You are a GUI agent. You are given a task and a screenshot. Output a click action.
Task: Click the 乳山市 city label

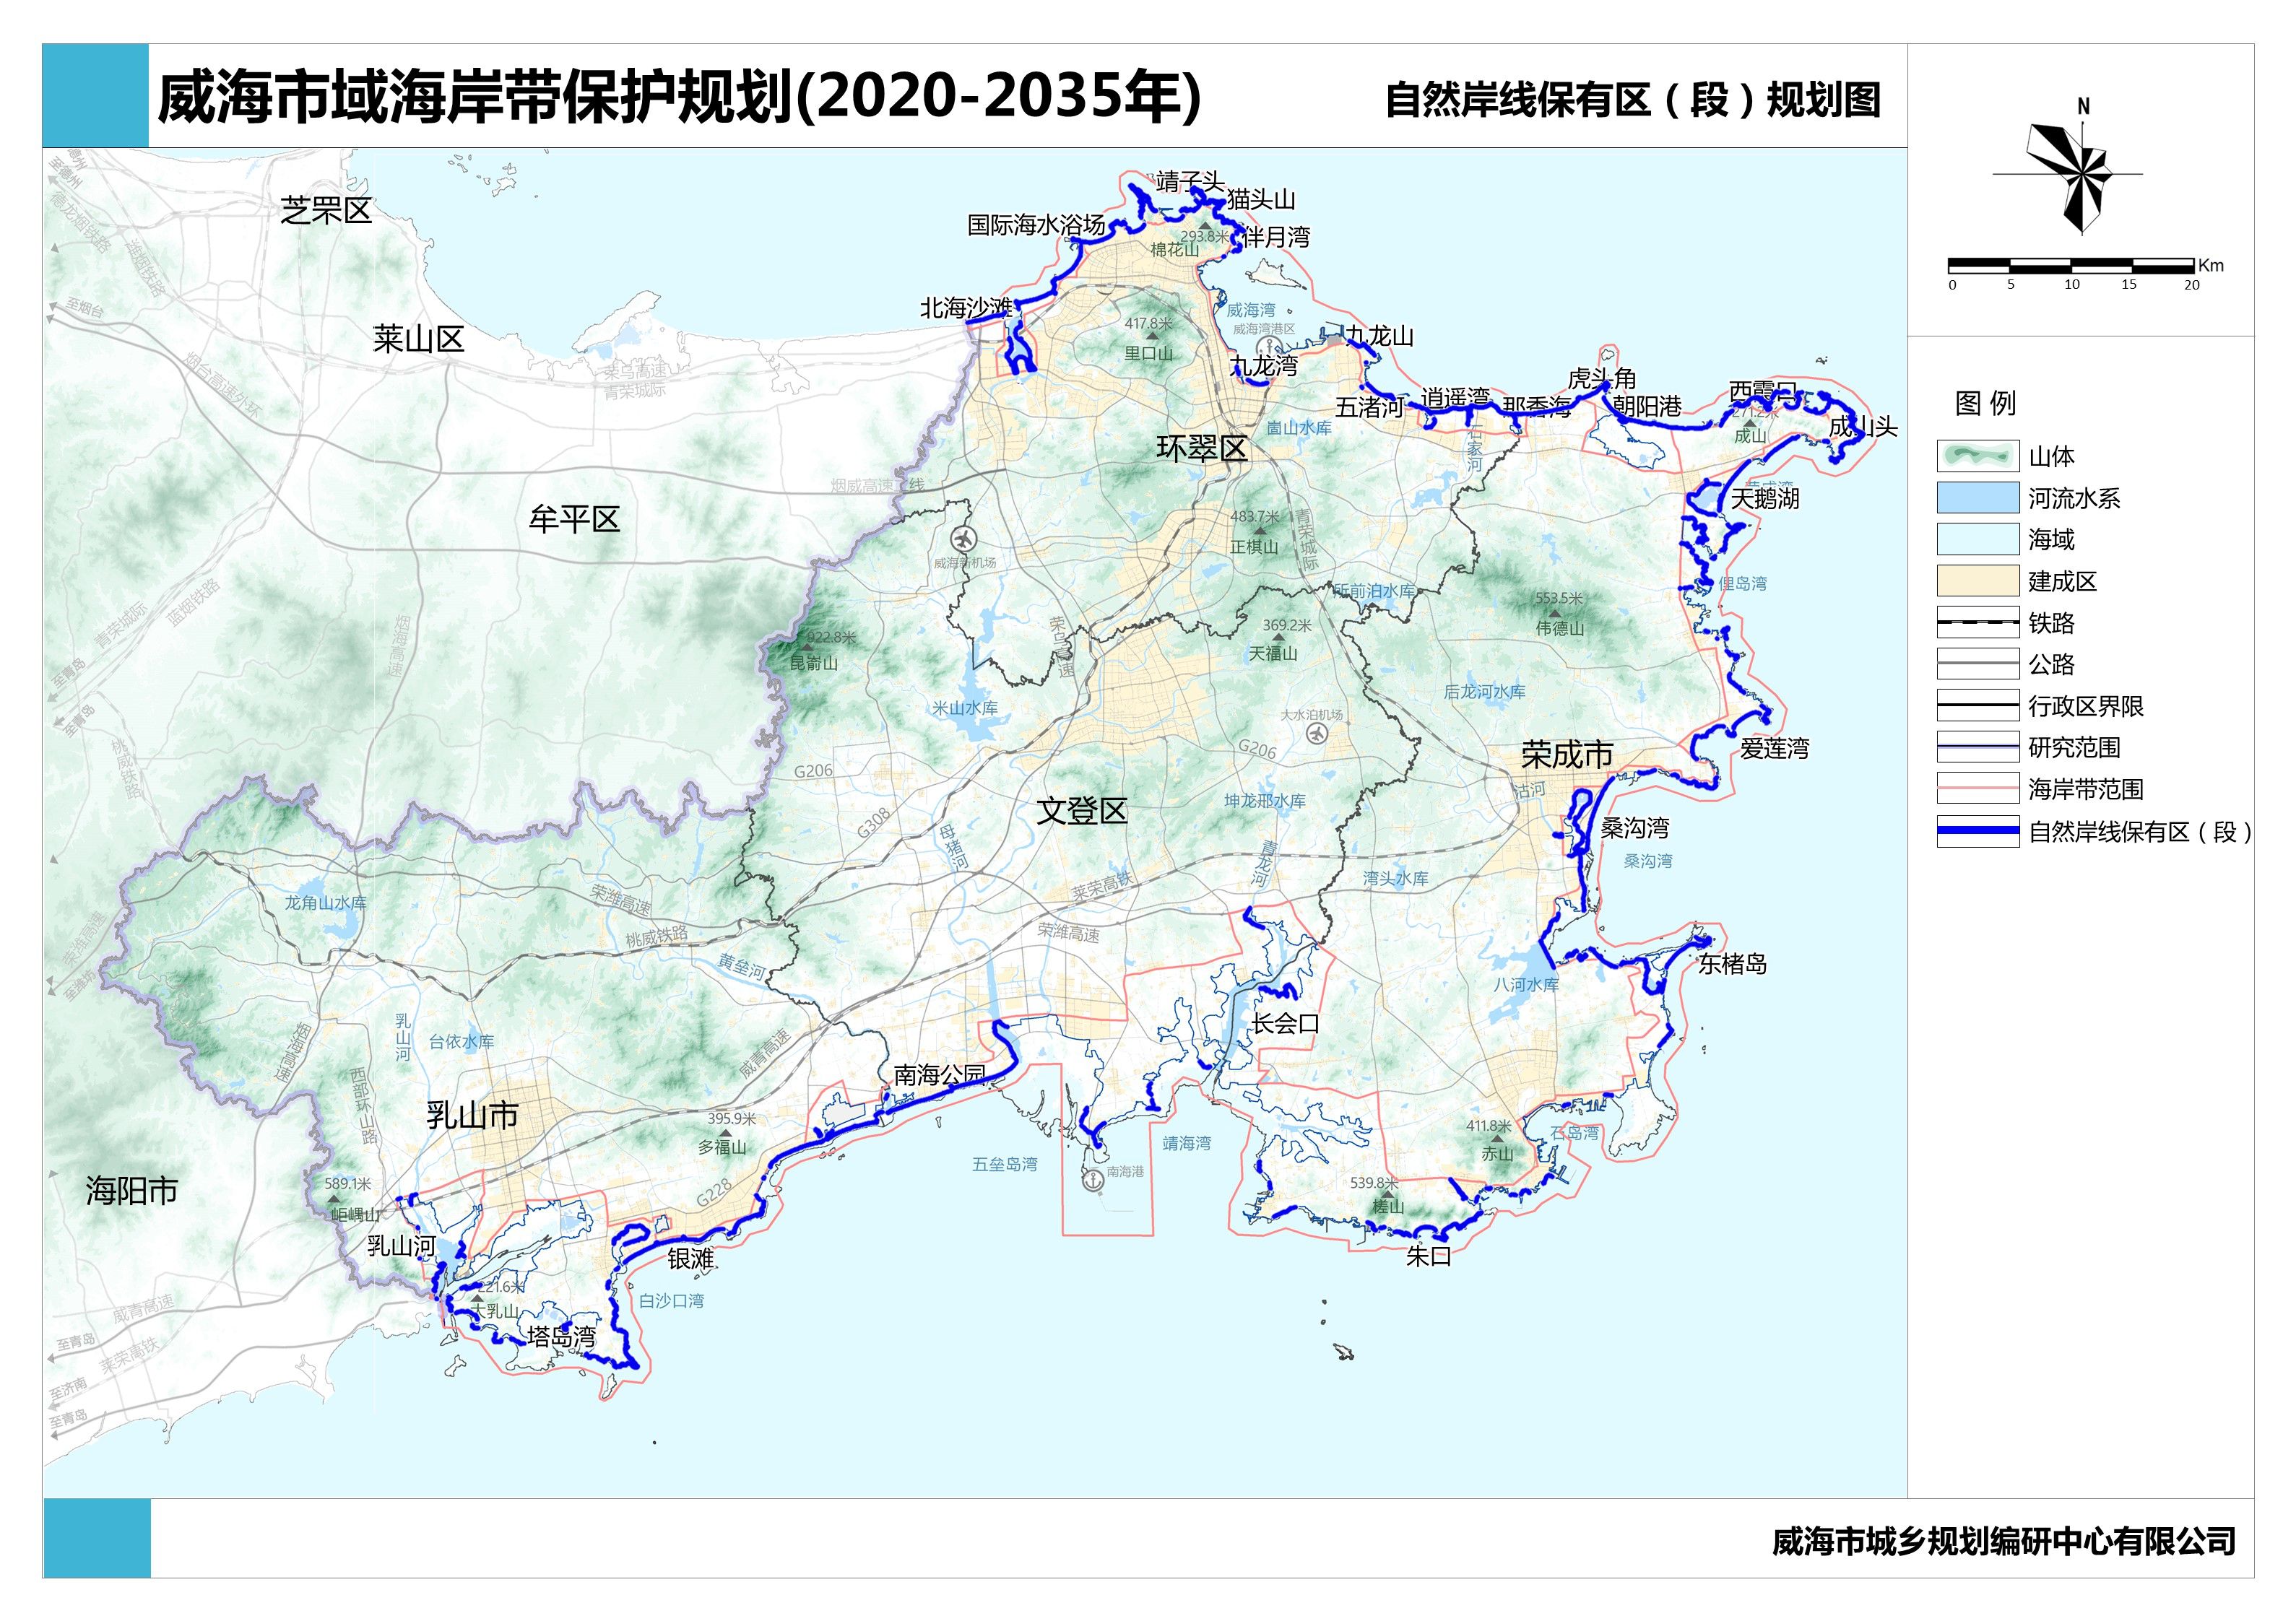472,1115
